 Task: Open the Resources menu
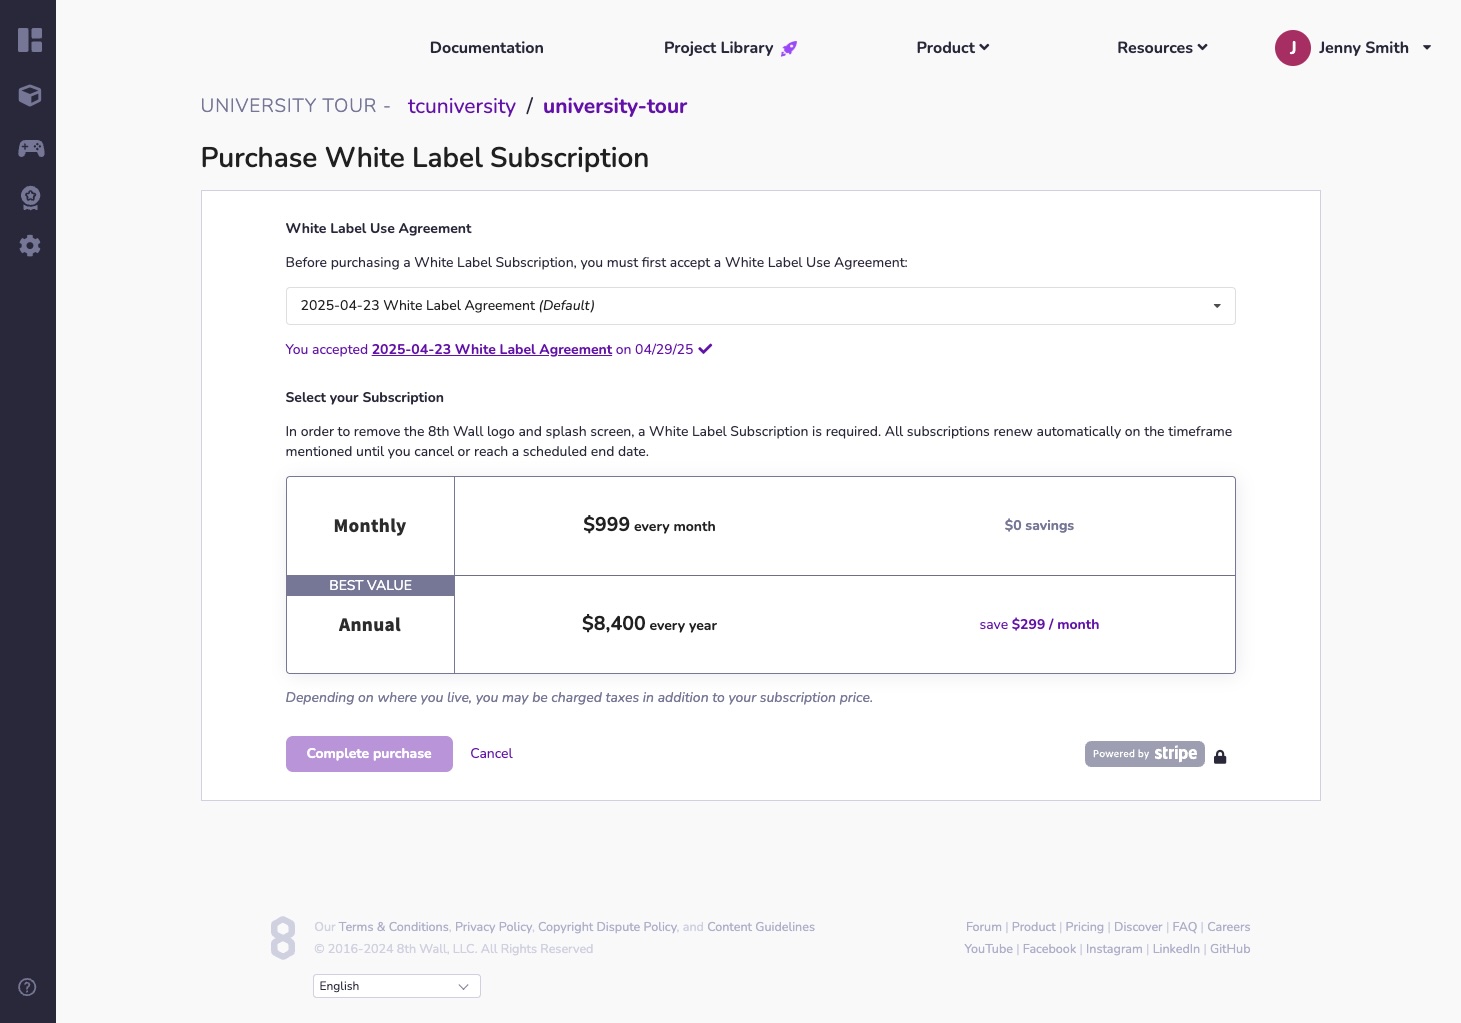[x=1162, y=48]
